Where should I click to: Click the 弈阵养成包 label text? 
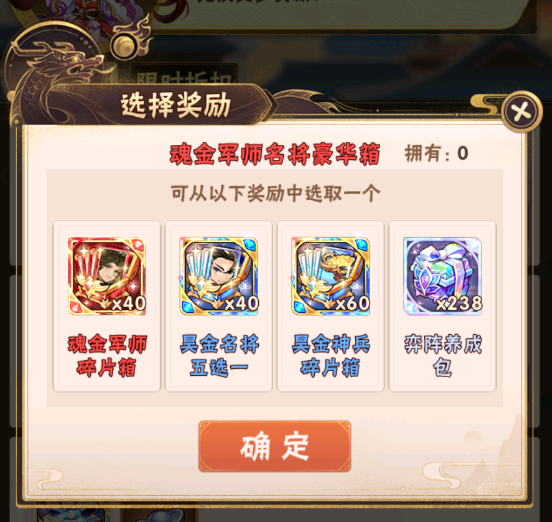tap(443, 356)
